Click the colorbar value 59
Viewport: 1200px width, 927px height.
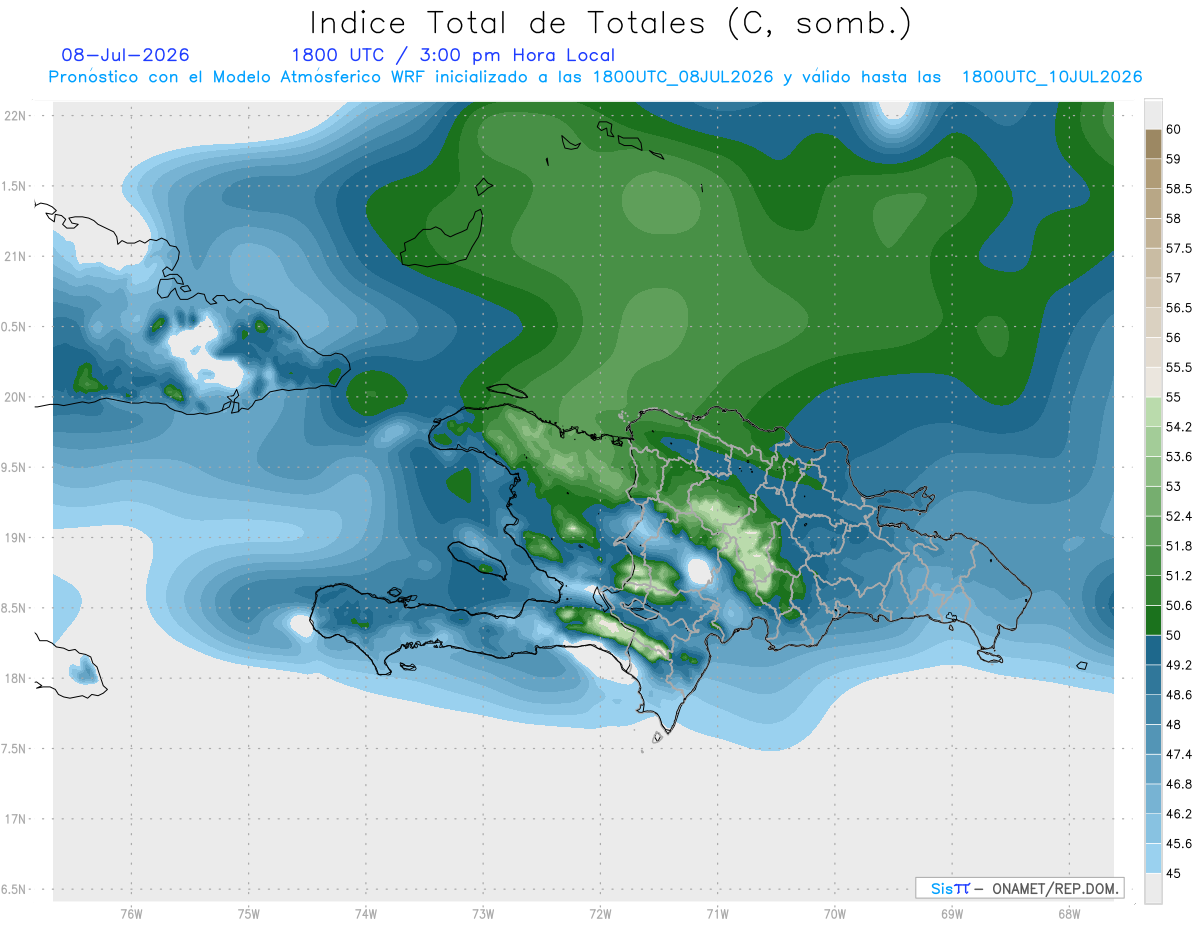pyautogui.click(x=1173, y=159)
